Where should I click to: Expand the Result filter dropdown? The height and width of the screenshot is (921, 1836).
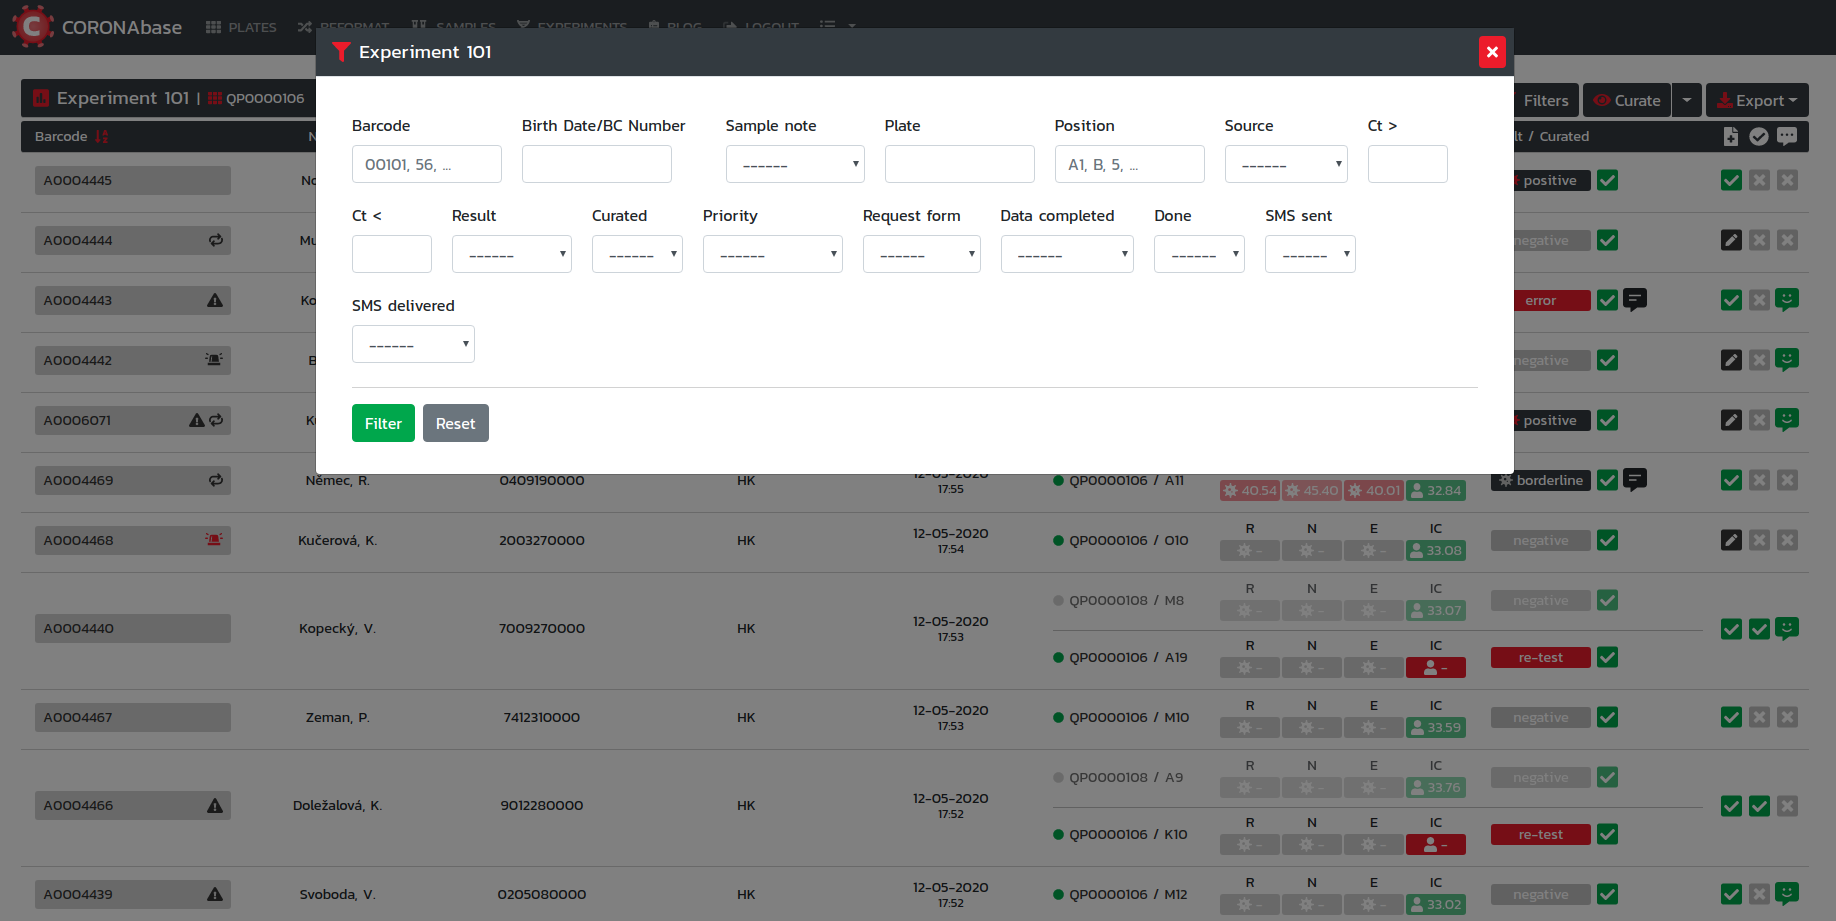click(511, 254)
